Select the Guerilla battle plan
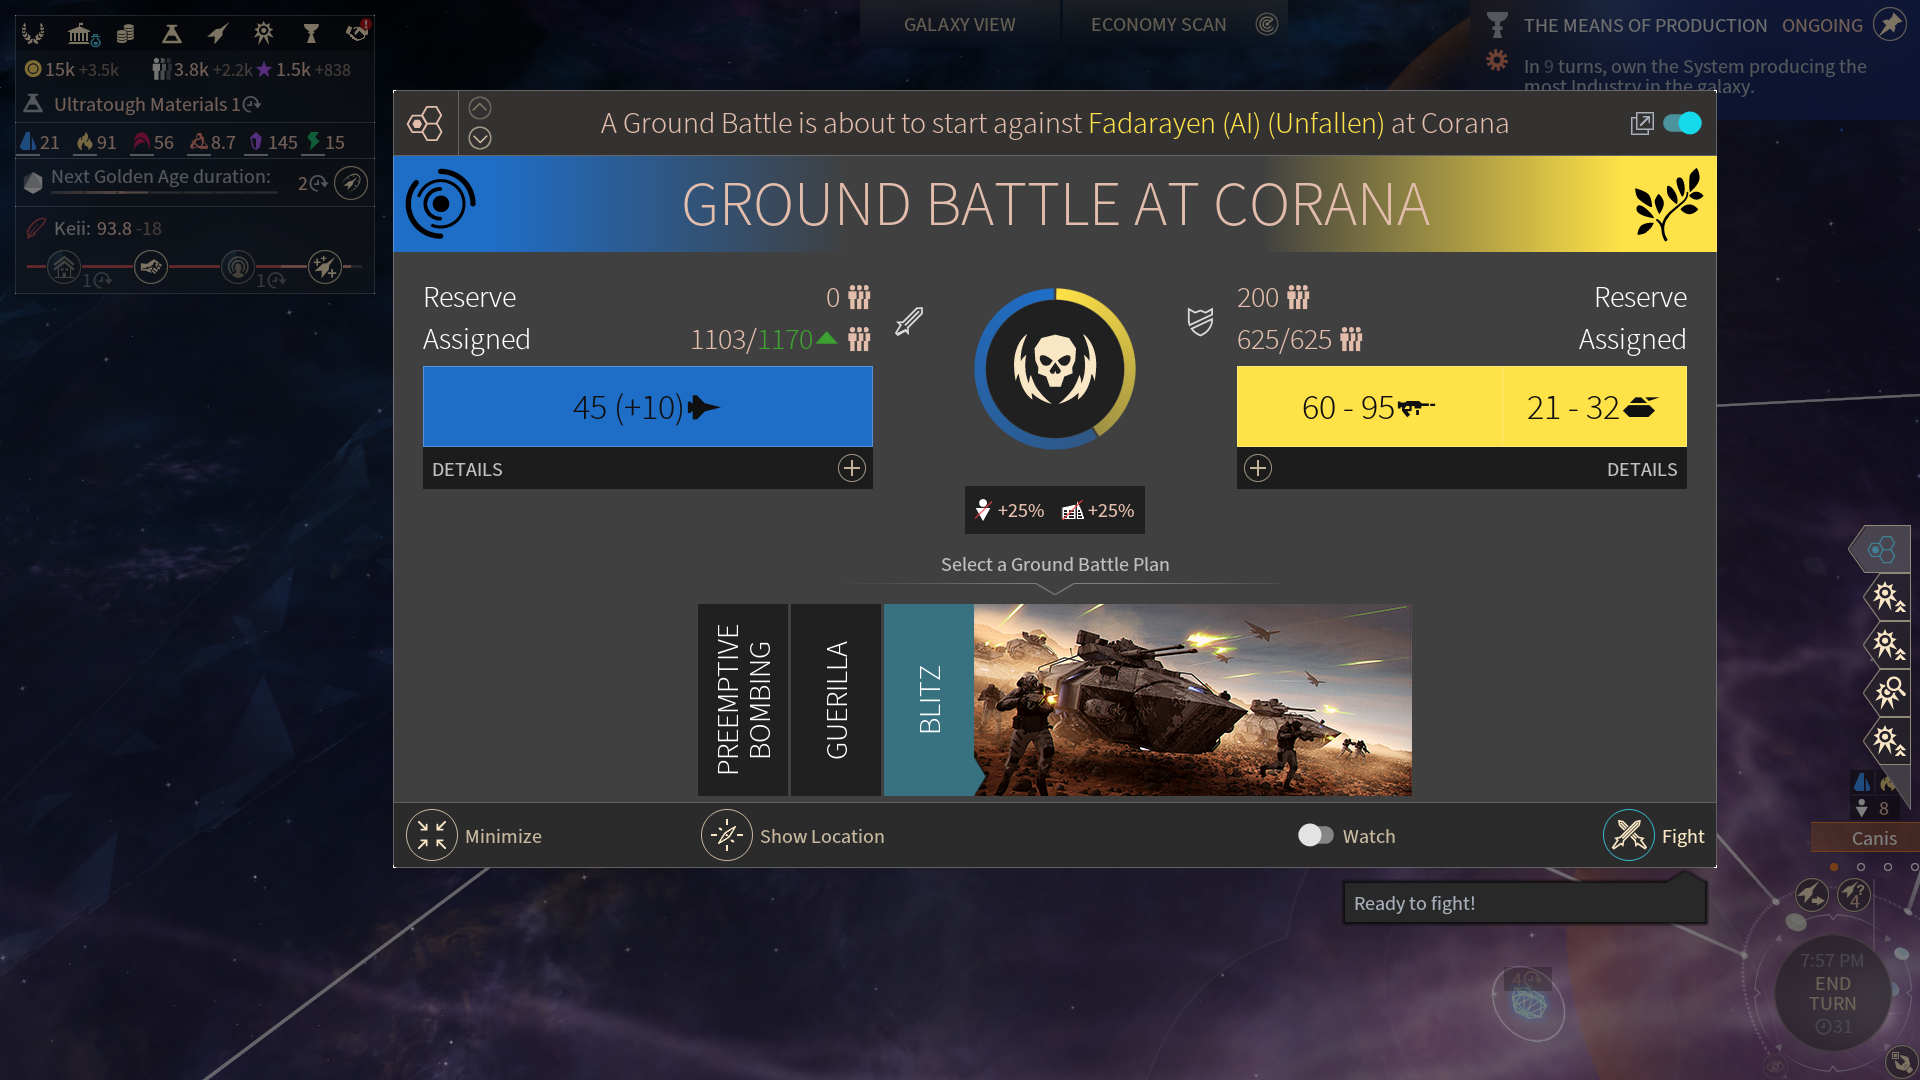The image size is (1920, 1080). (x=836, y=699)
